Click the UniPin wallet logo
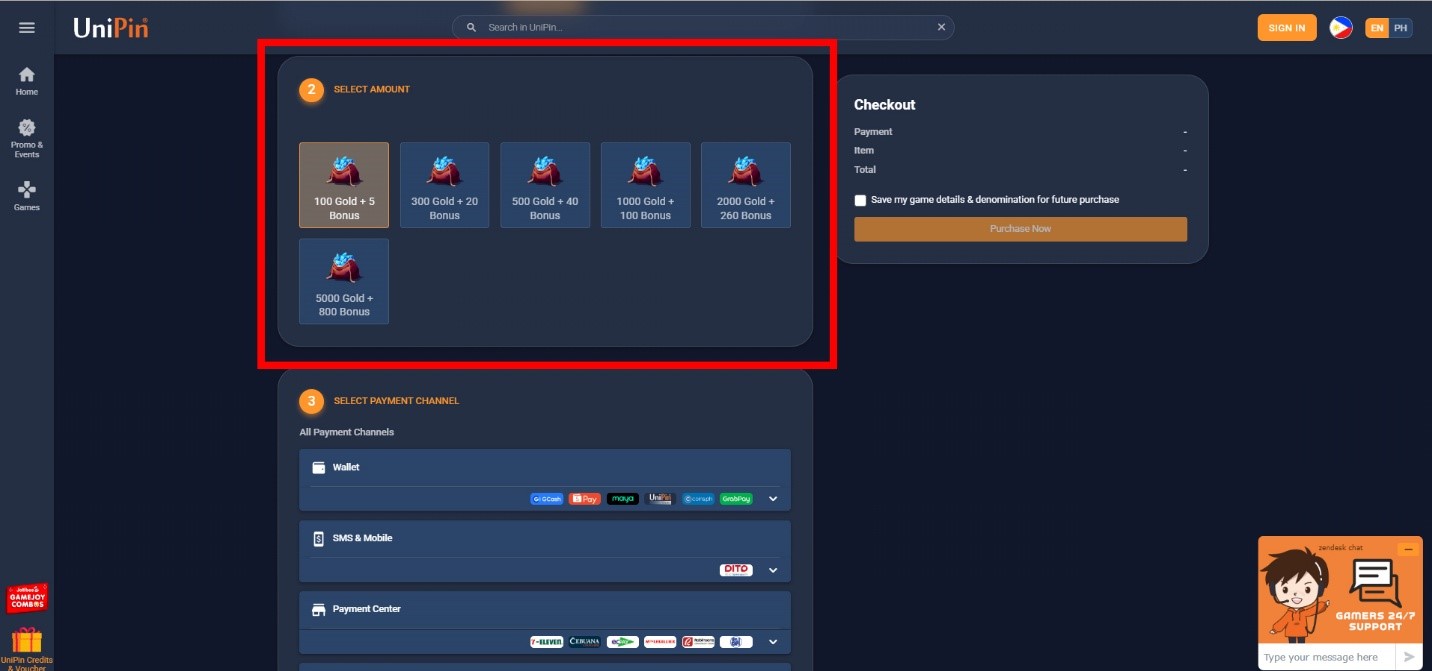1432x671 pixels. tap(660, 499)
